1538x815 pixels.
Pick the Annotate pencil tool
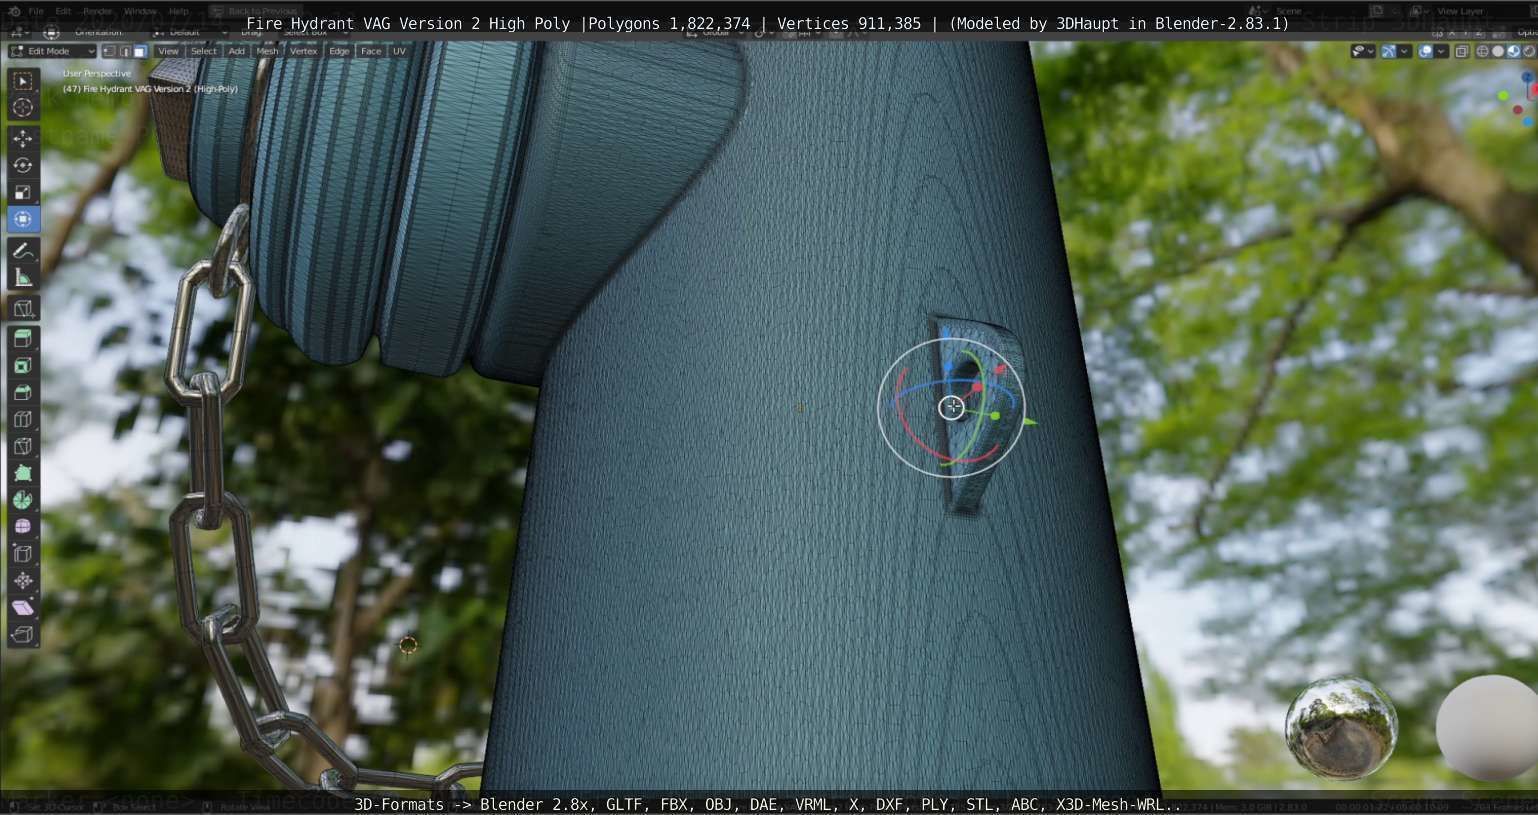23,251
